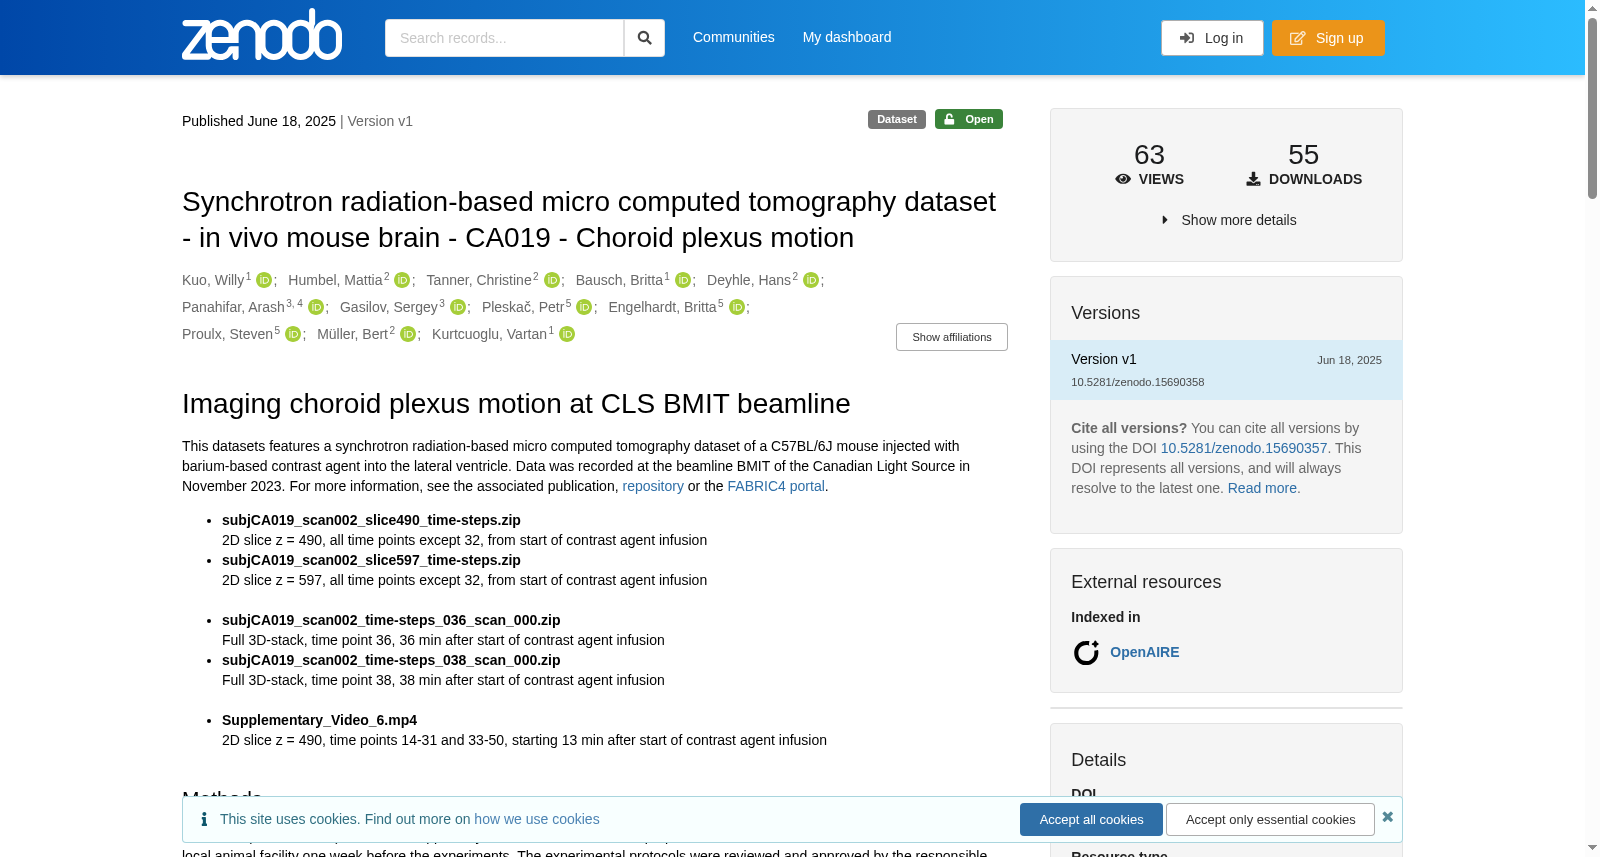Open the FABRIC4 portal link
The width and height of the screenshot is (1600, 857).
(776, 486)
